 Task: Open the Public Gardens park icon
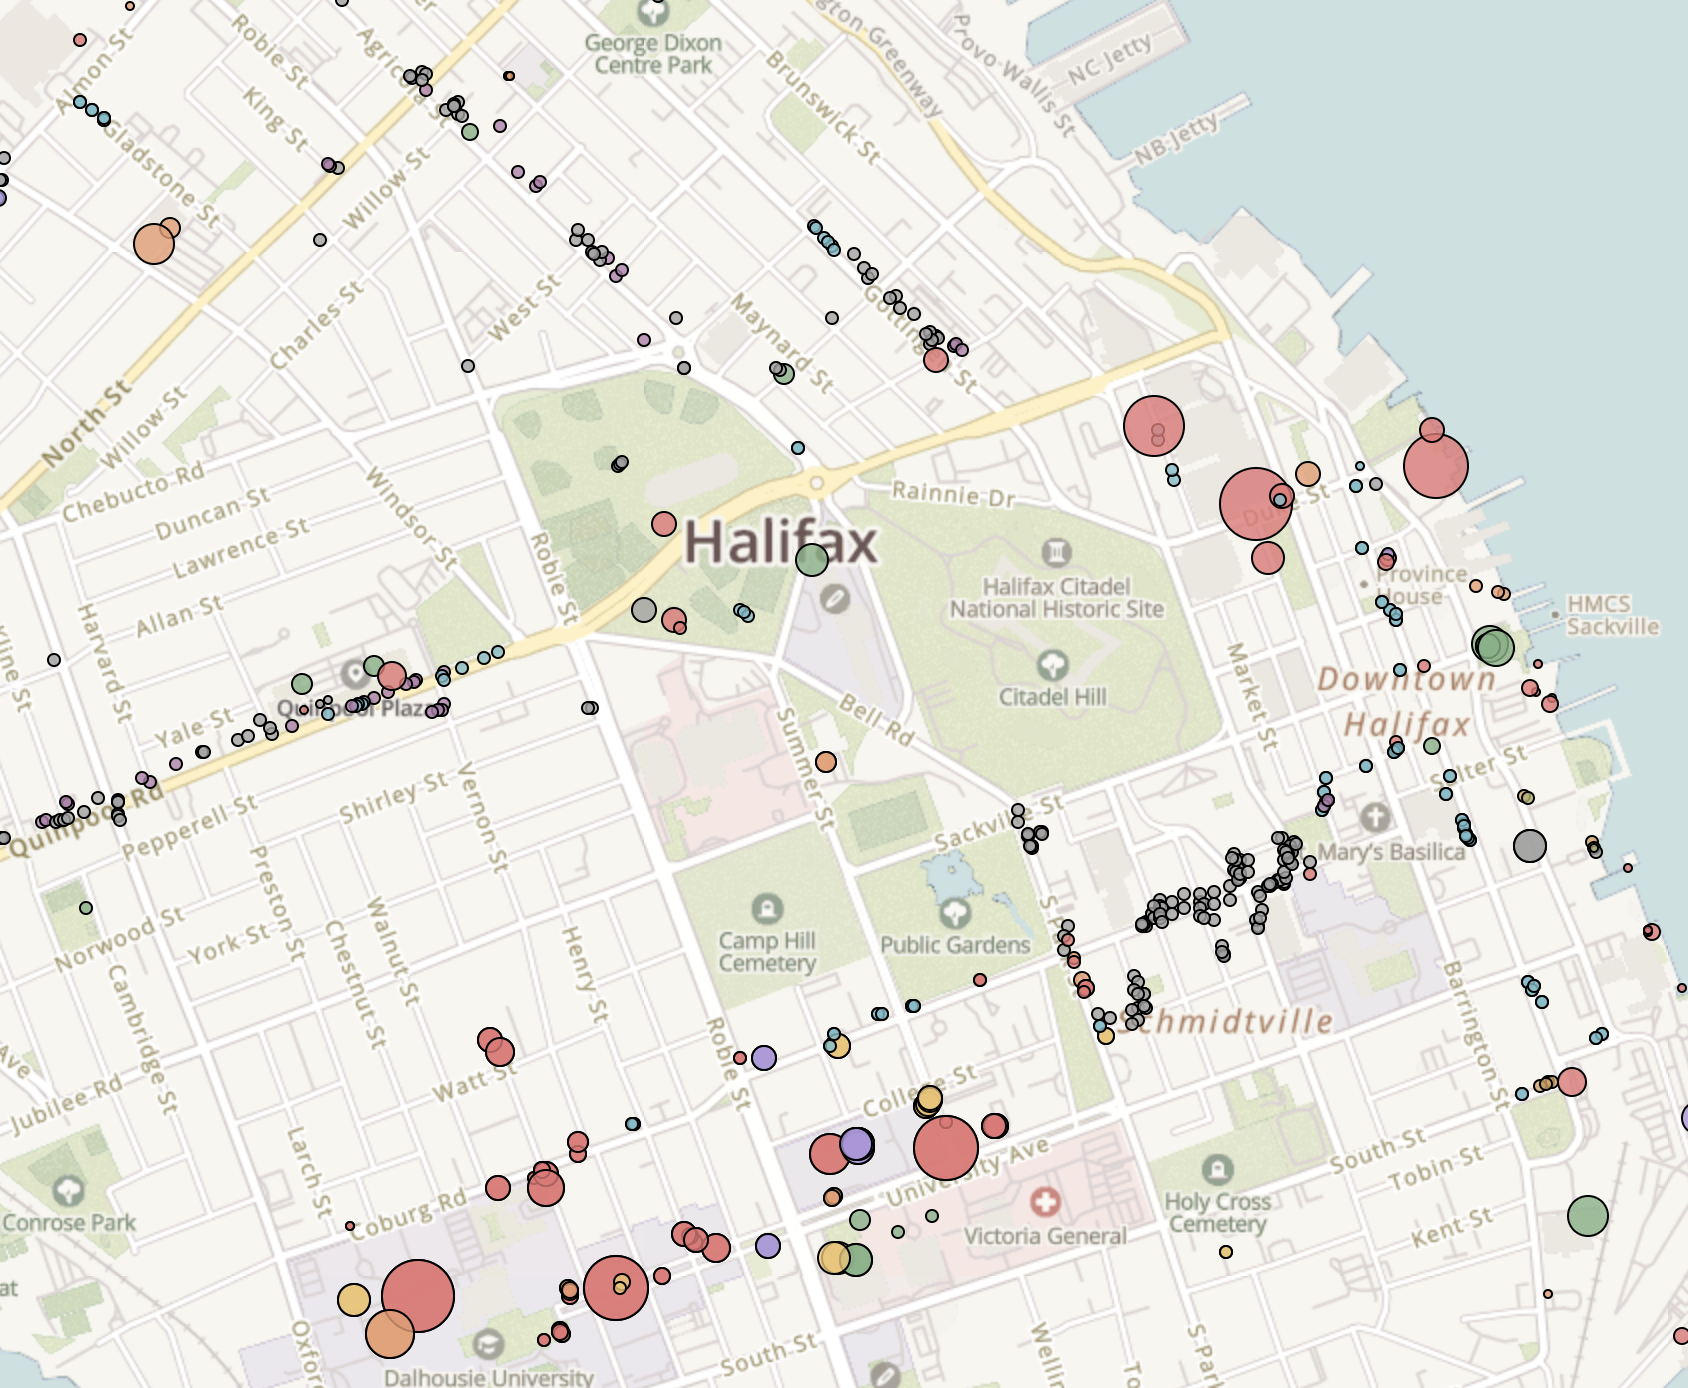(x=955, y=912)
